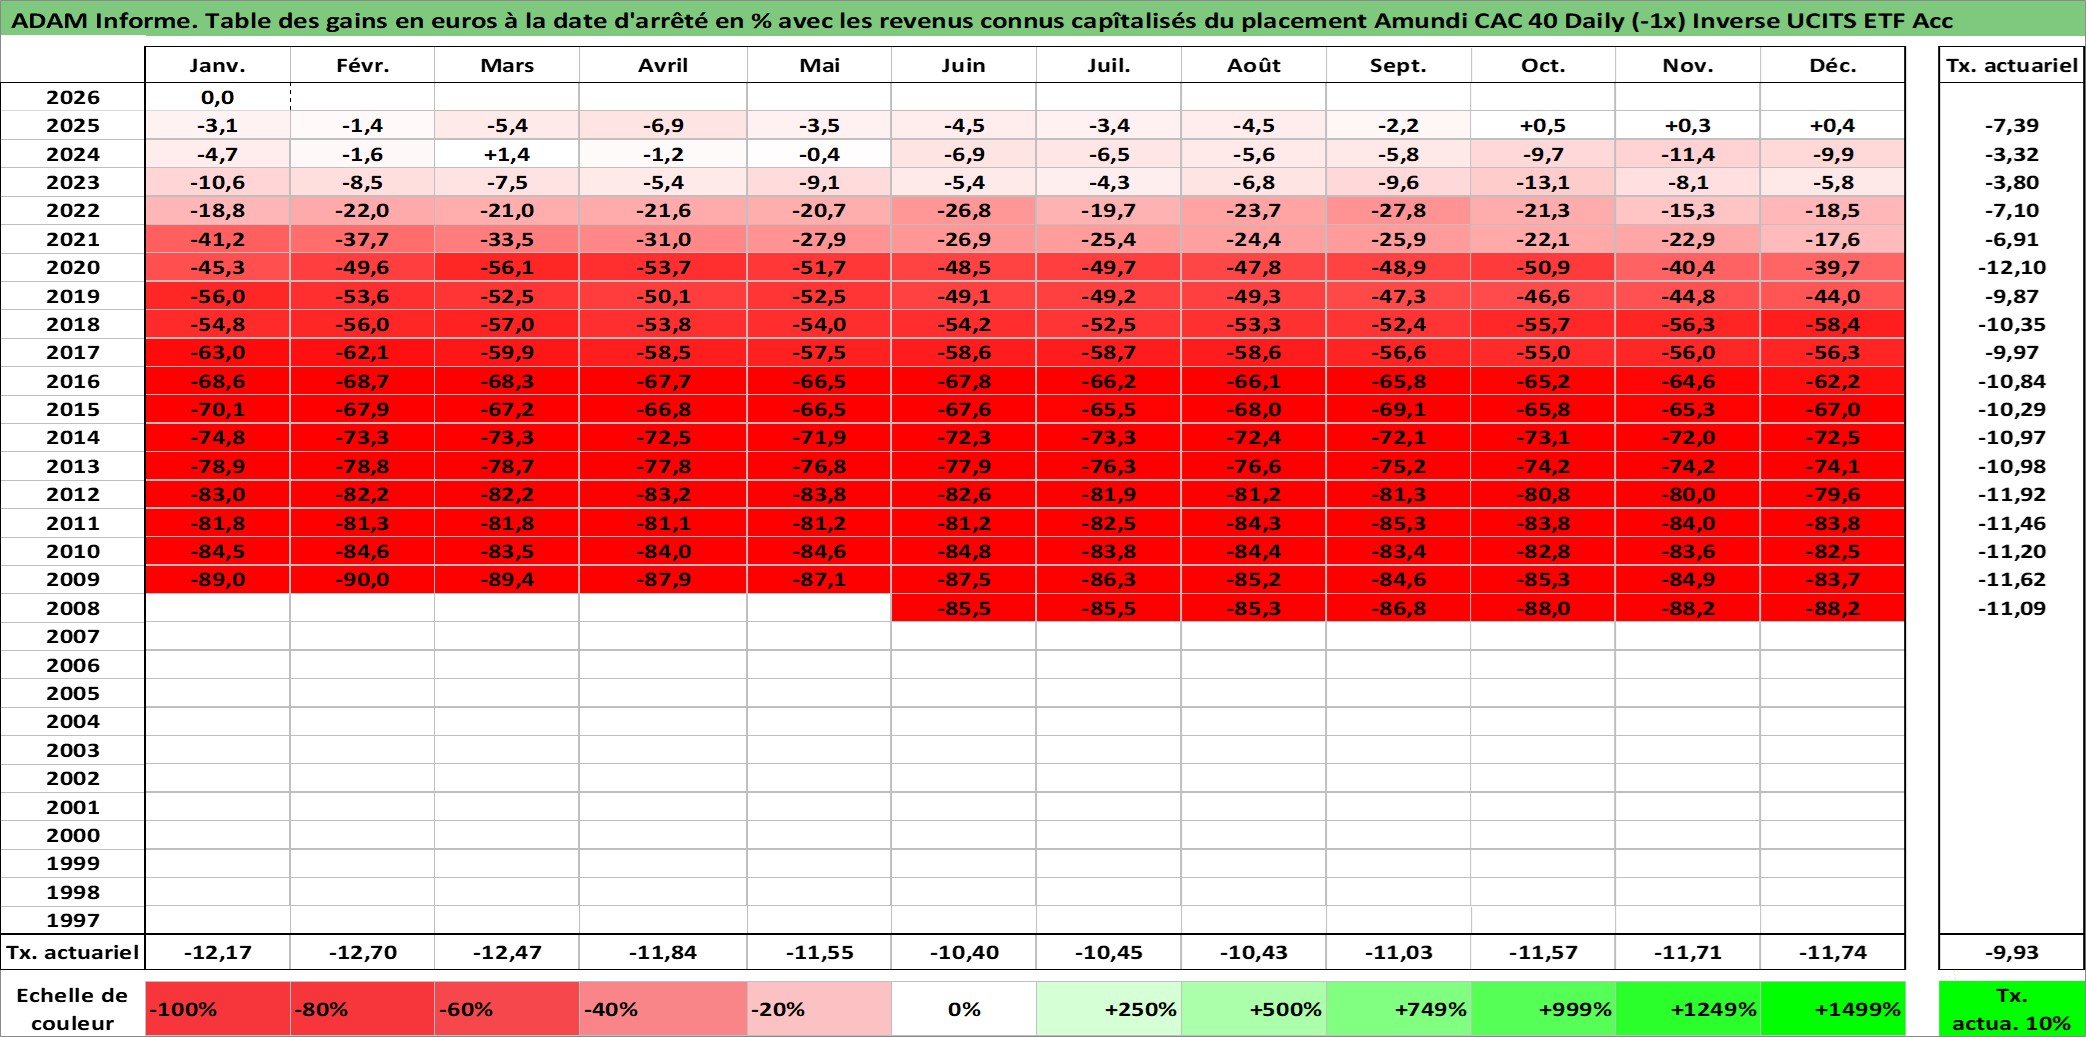Select the -13,1 value in October 2023
This screenshot has height=1037, width=2086.
click(x=1543, y=182)
